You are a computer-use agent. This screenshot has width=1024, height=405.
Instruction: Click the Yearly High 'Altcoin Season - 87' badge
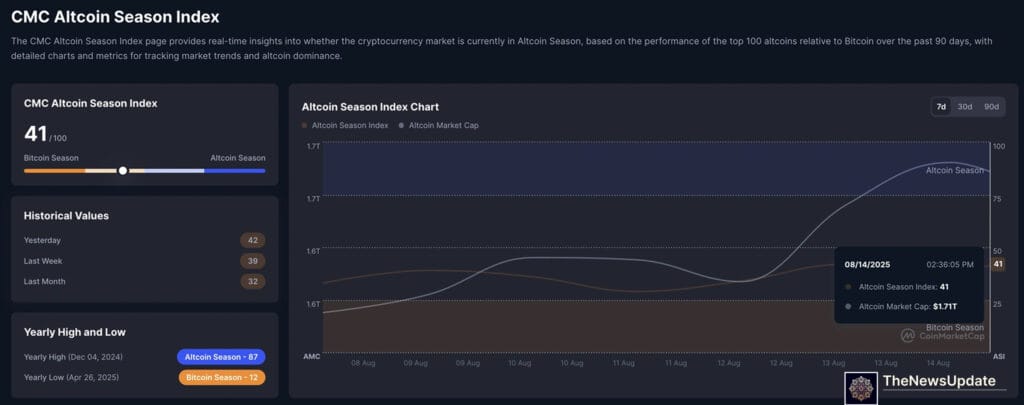click(x=221, y=357)
